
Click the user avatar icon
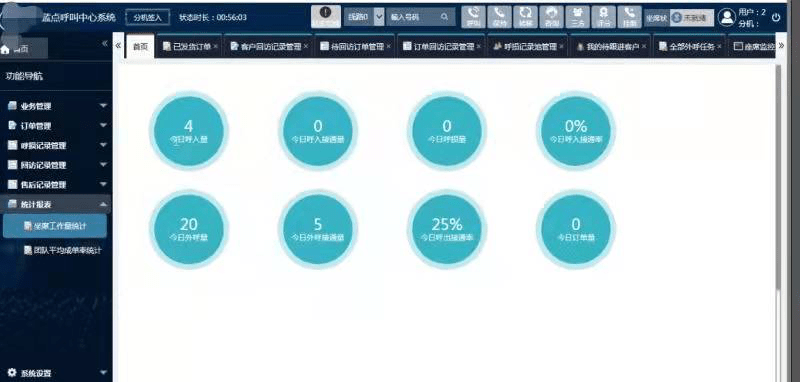pos(726,17)
